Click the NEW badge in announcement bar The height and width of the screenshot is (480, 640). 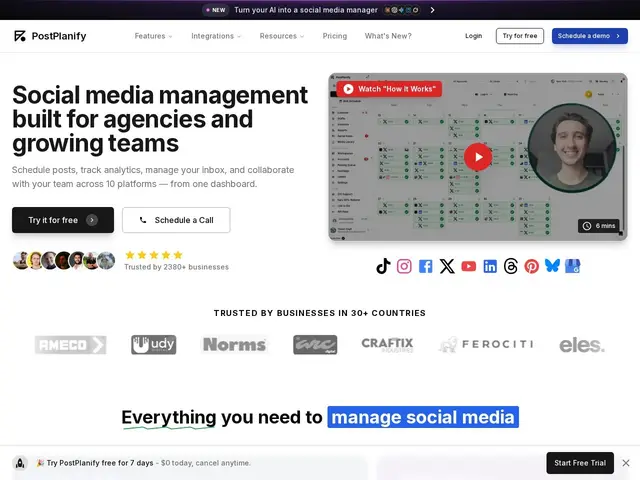coord(216,10)
